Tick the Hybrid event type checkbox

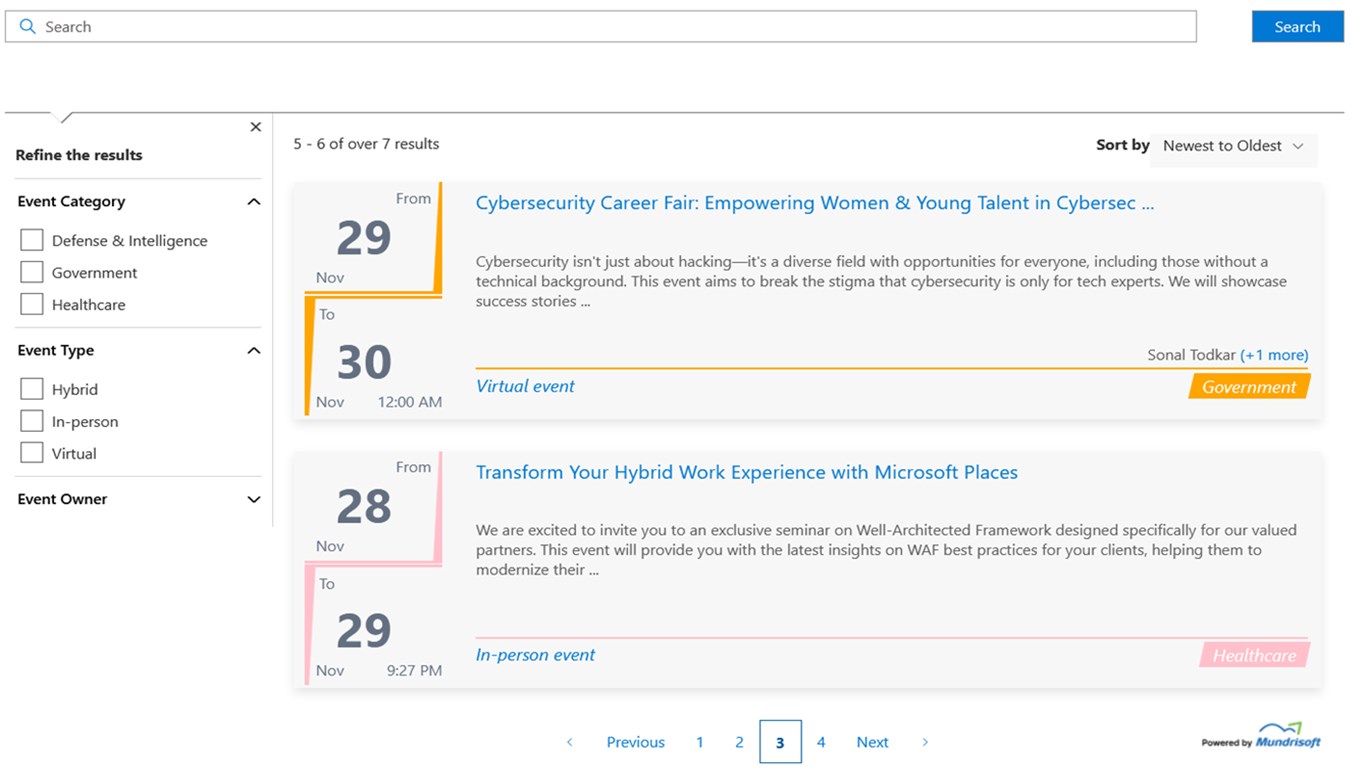tap(32, 390)
